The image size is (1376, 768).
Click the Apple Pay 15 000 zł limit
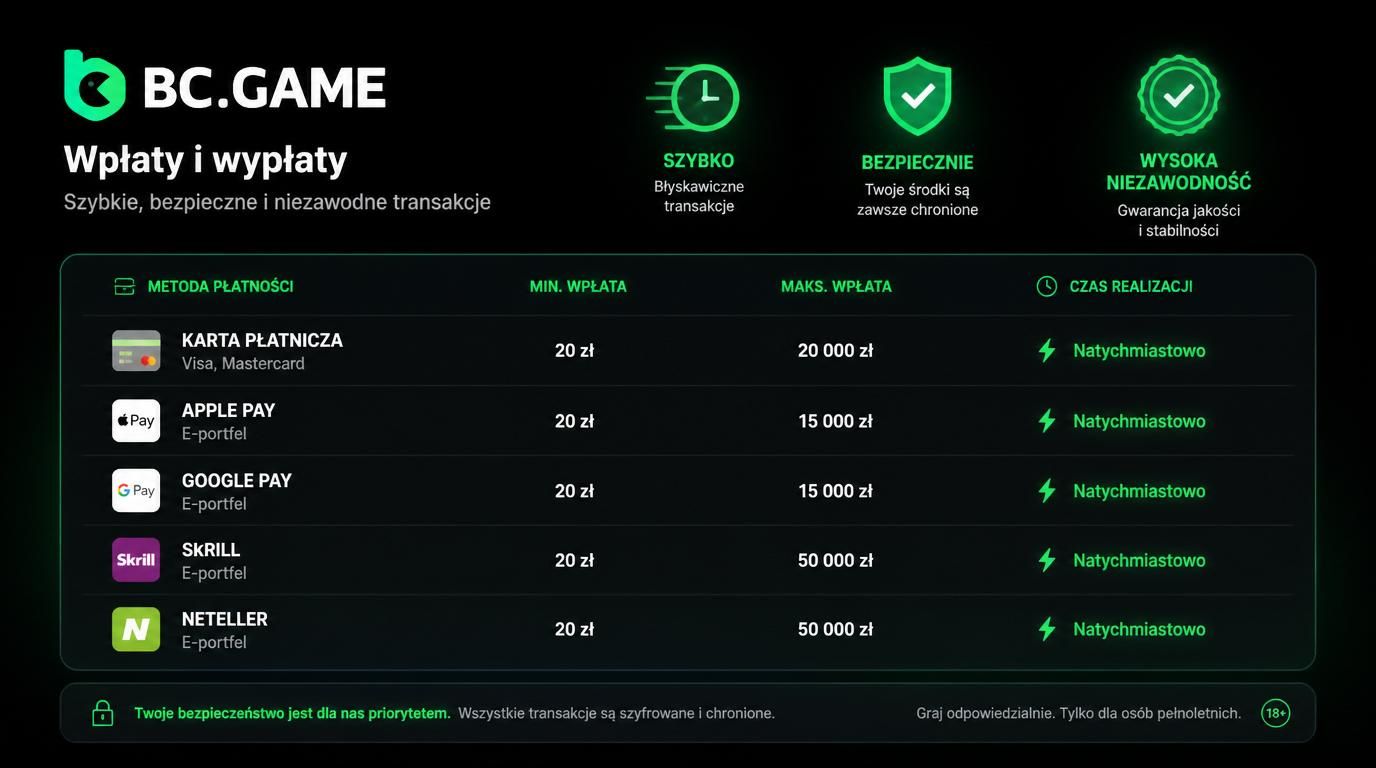835,421
